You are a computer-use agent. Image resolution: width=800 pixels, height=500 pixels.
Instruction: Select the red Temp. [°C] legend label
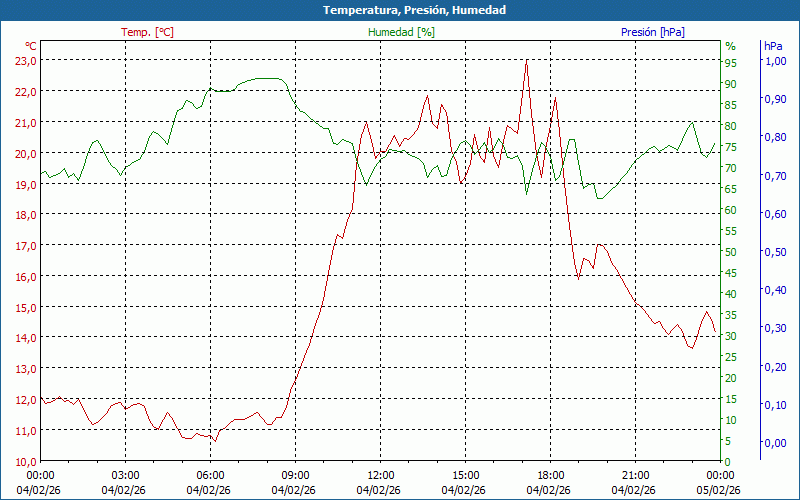(147, 32)
